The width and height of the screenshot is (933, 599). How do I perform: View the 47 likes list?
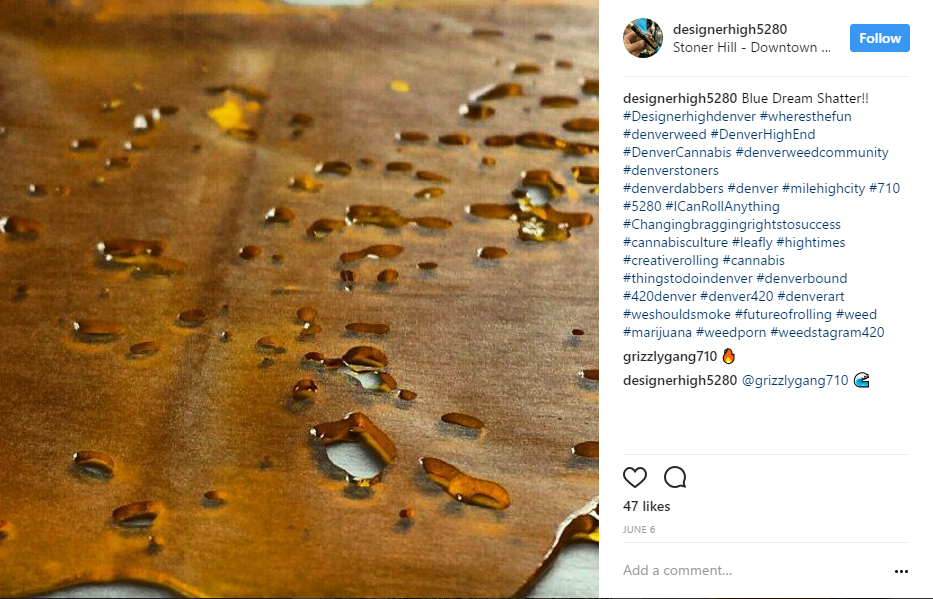point(646,506)
